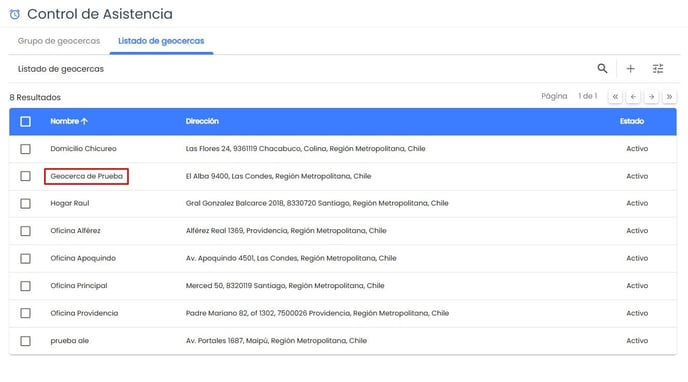Click the Hogar Raul name
This screenshot has width=688, height=382.
point(70,203)
